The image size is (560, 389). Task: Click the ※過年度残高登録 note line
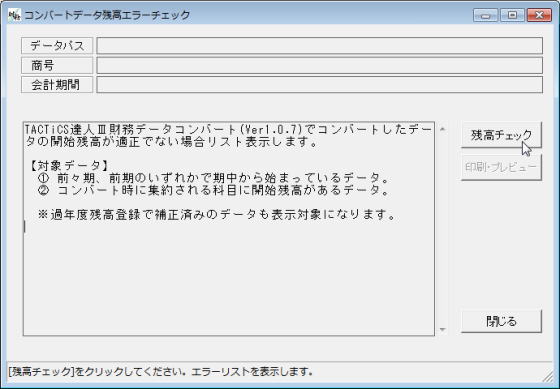217,215
